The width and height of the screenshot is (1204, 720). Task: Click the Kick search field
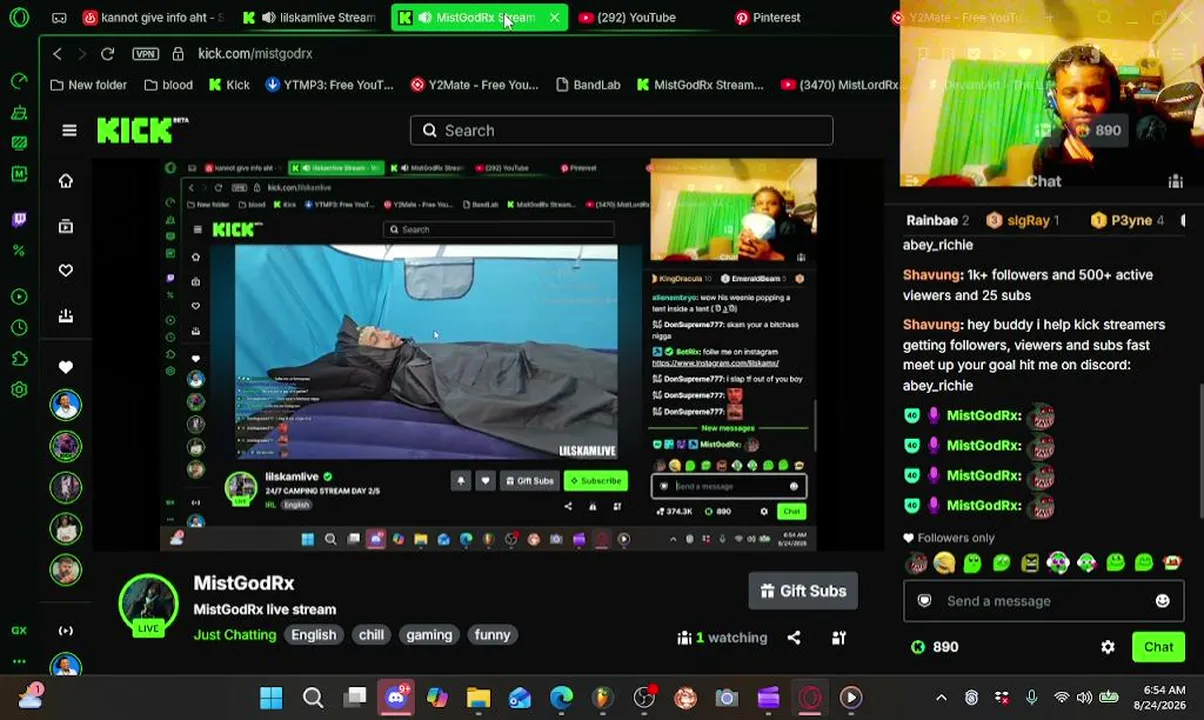point(621,130)
